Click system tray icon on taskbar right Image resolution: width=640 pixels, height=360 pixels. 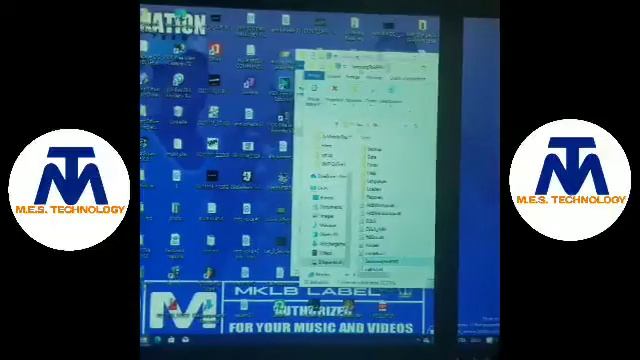pyautogui.click(x=425, y=340)
